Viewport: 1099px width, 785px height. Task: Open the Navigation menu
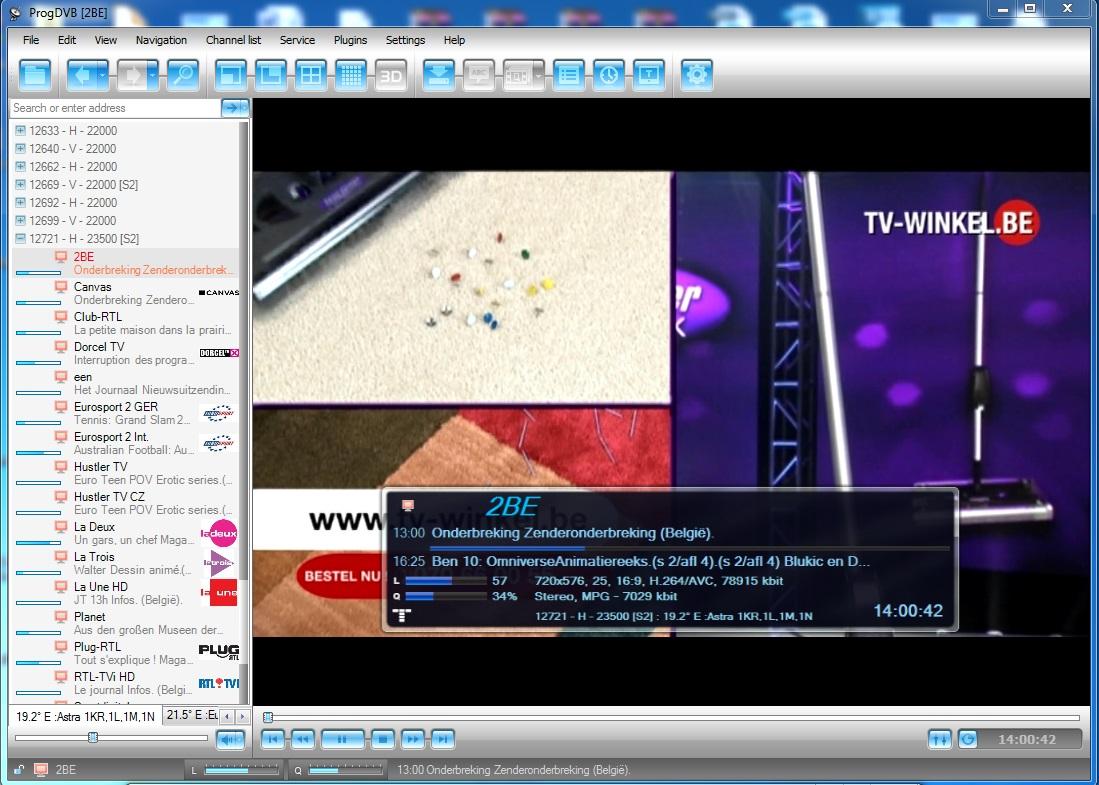point(161,40)
